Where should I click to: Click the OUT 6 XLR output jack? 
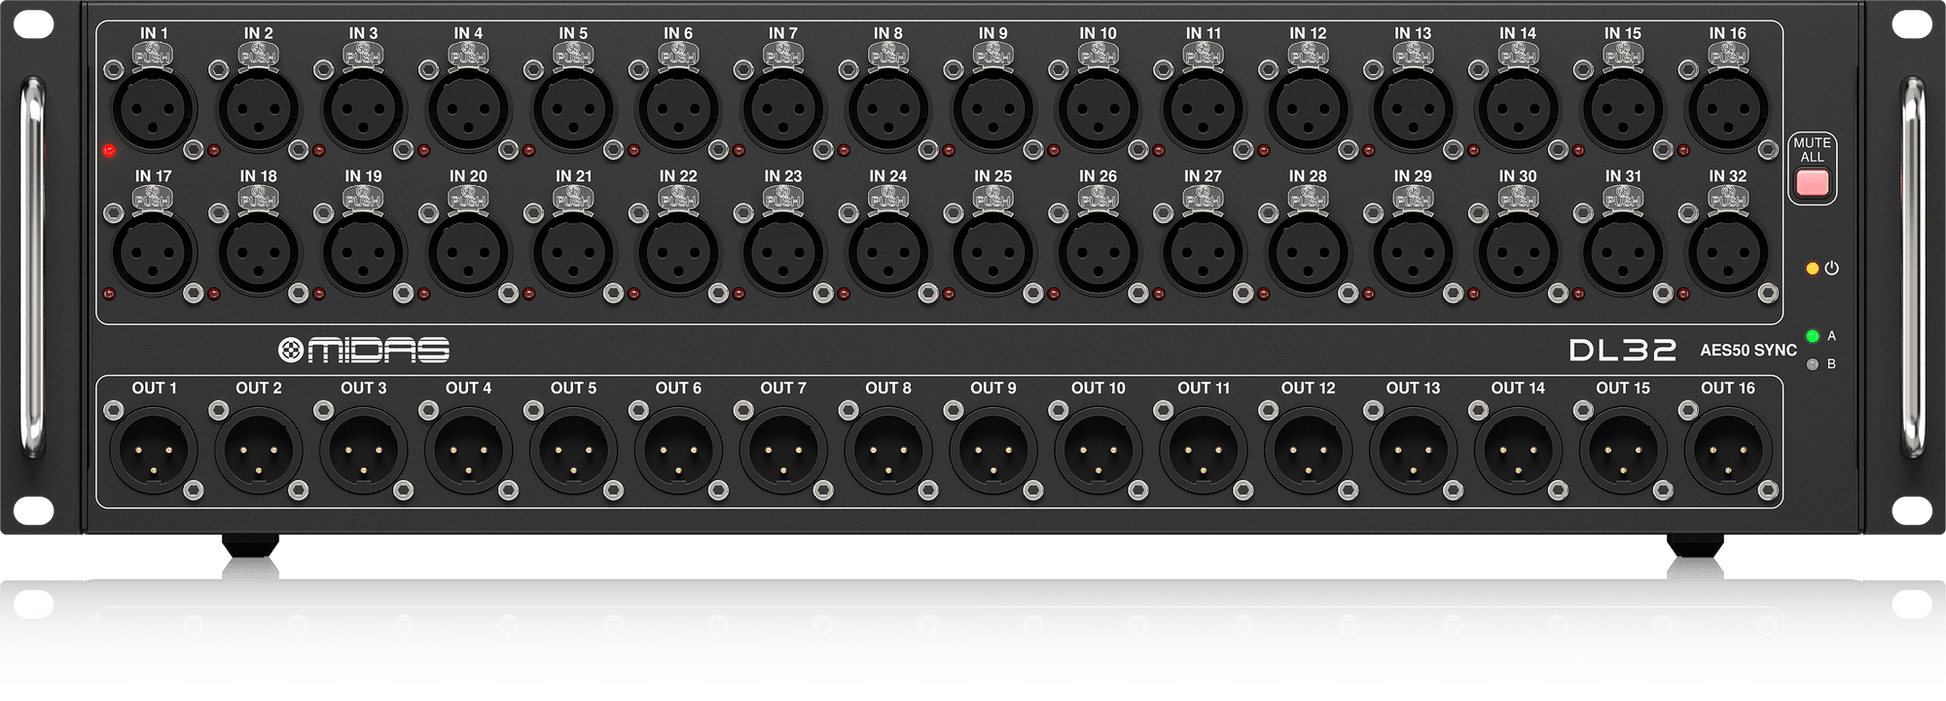[679, 450]
